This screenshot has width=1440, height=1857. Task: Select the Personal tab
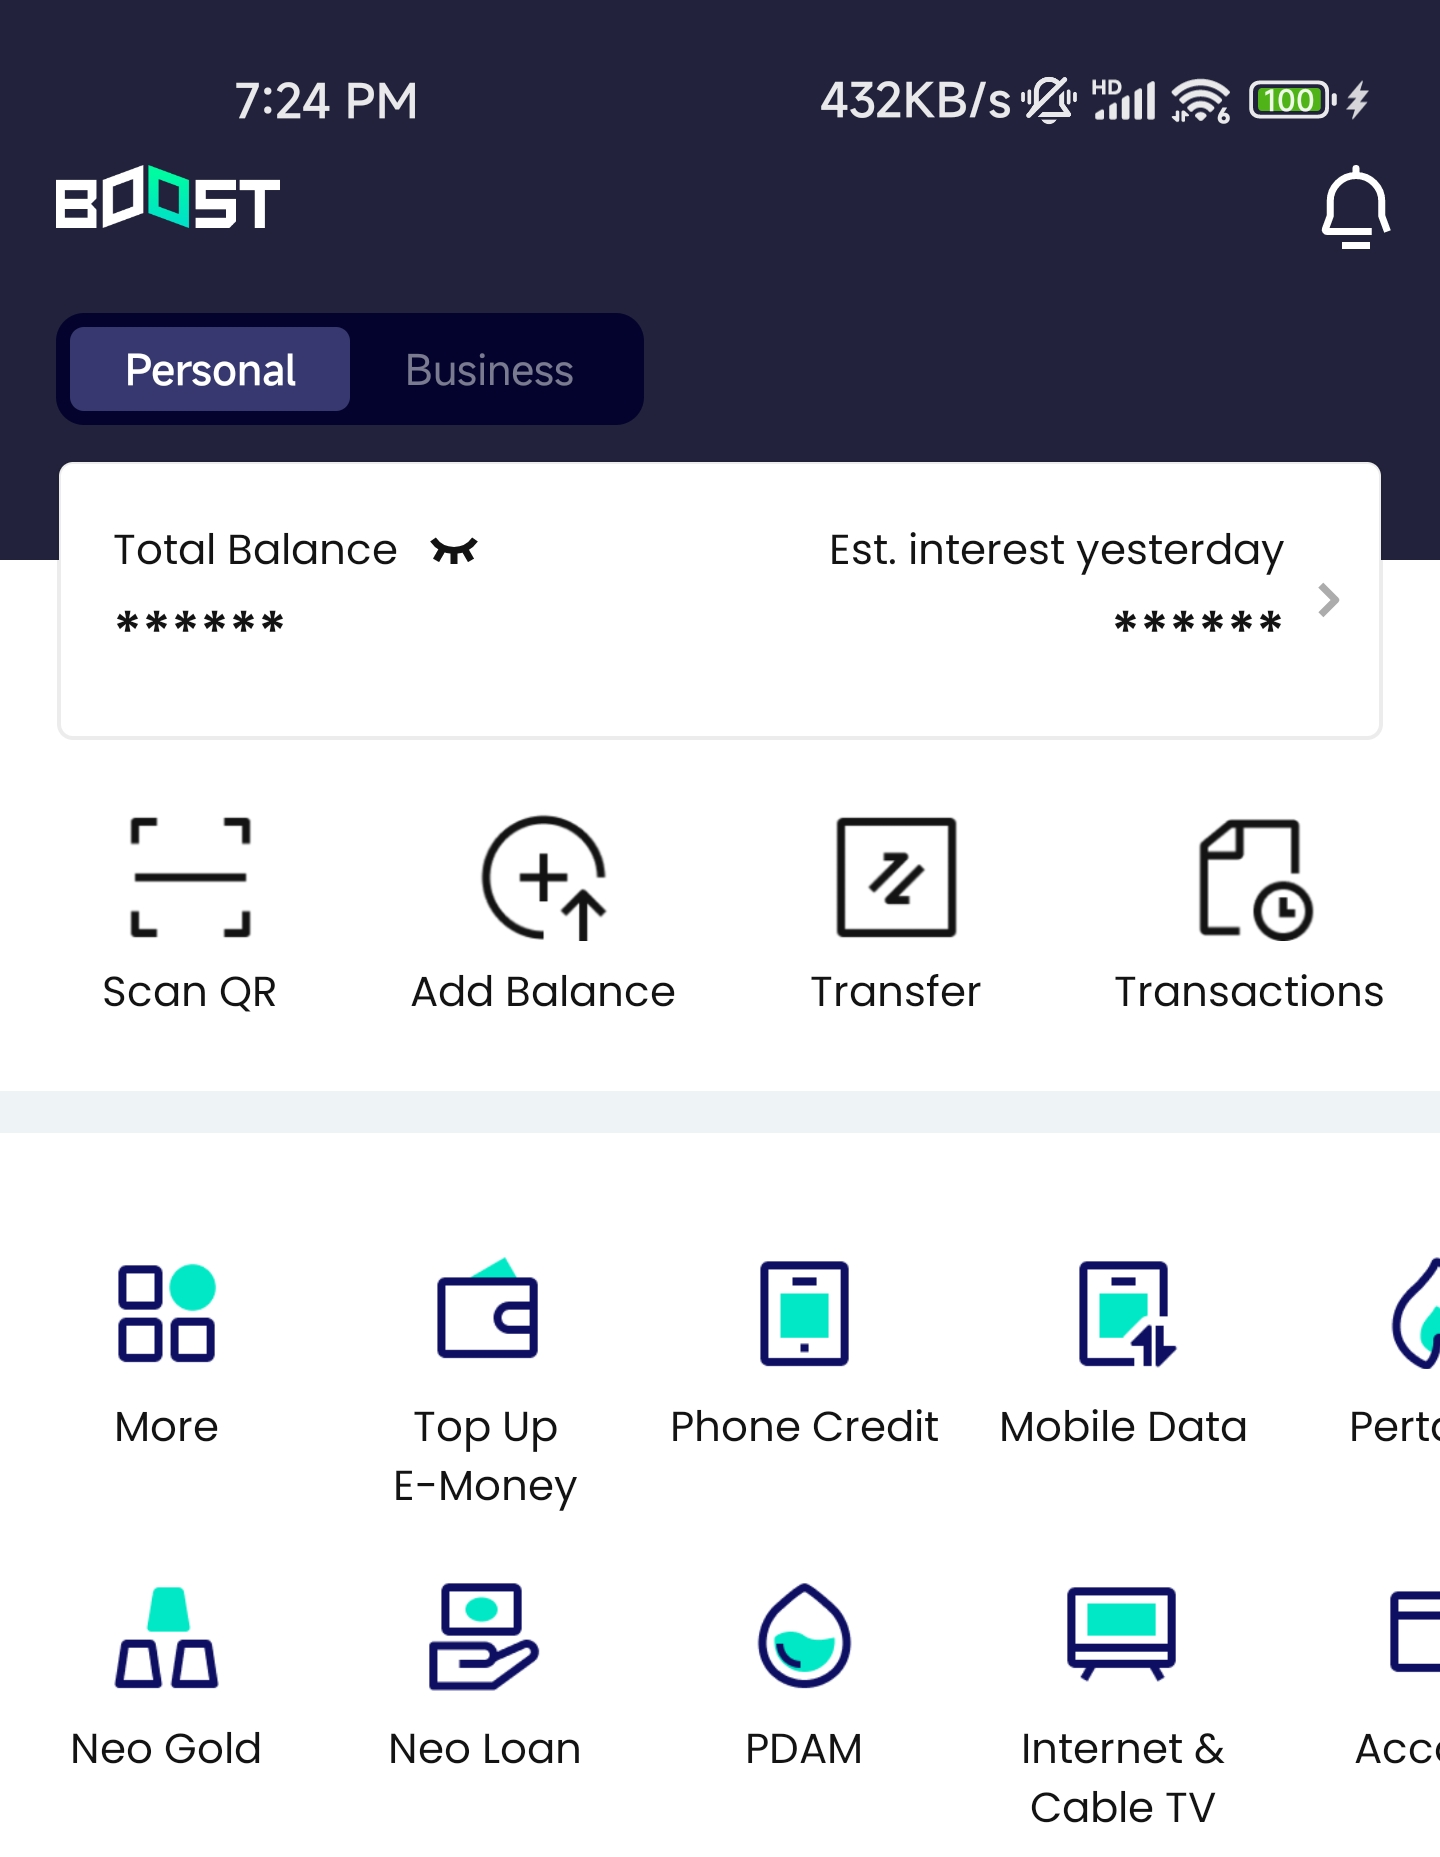coord(210,370)
